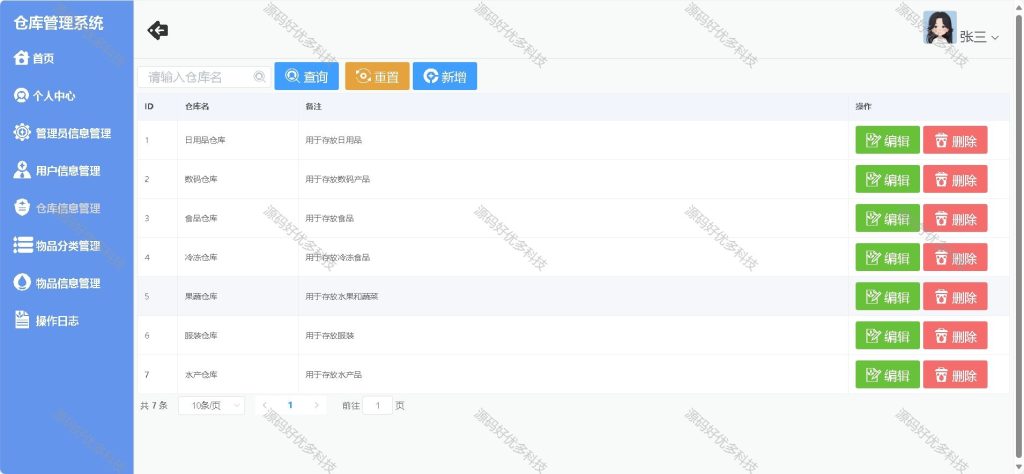Edit the 服装仓库 row
1024x474 pixels.
(x=888, y=336)
